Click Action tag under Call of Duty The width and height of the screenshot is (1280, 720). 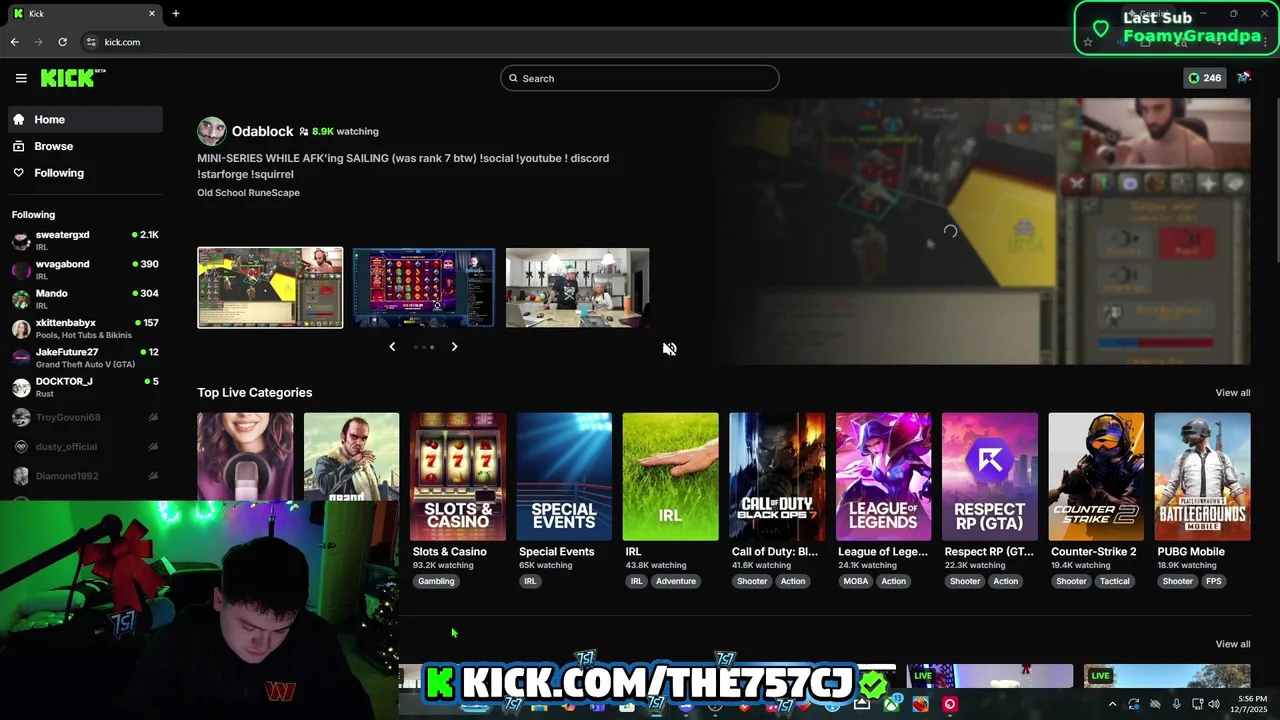pos(793,581)
